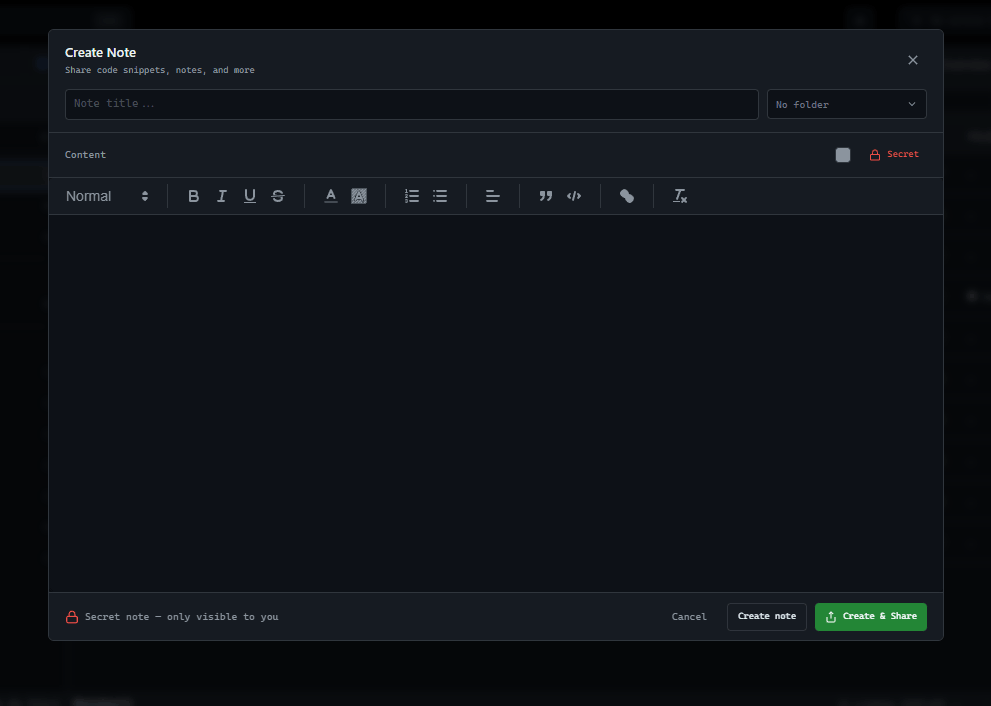Select the Content section label

tap(85, 155)
